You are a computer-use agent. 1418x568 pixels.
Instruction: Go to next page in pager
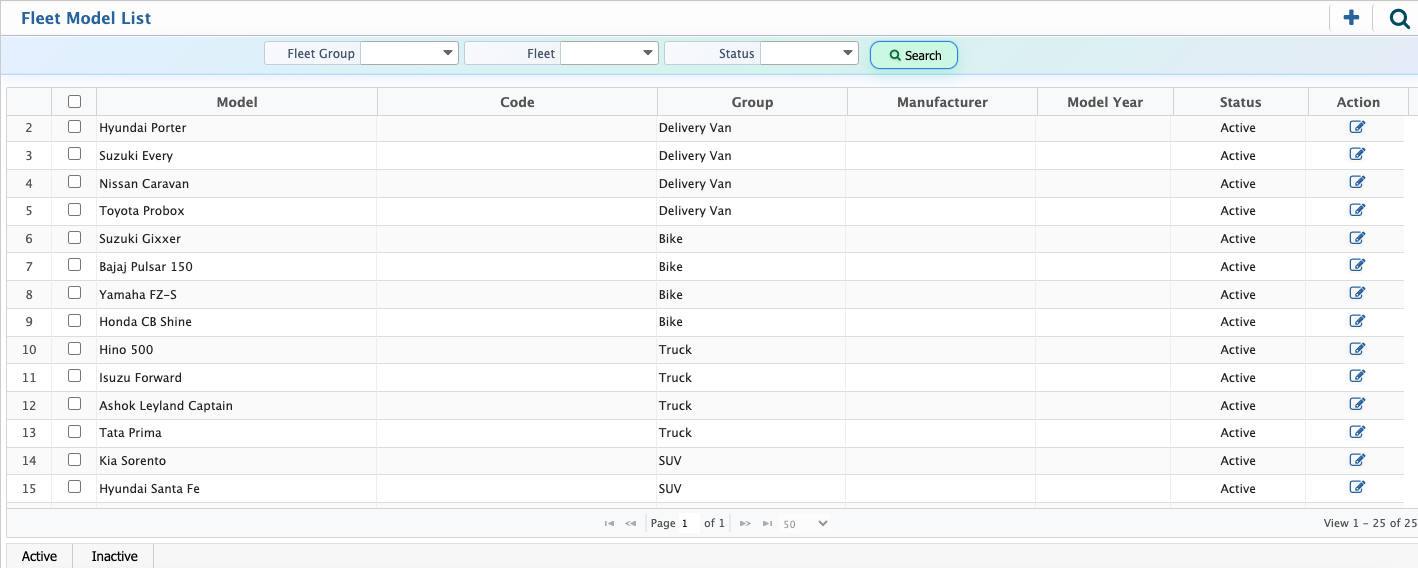(x=745, y=523)
